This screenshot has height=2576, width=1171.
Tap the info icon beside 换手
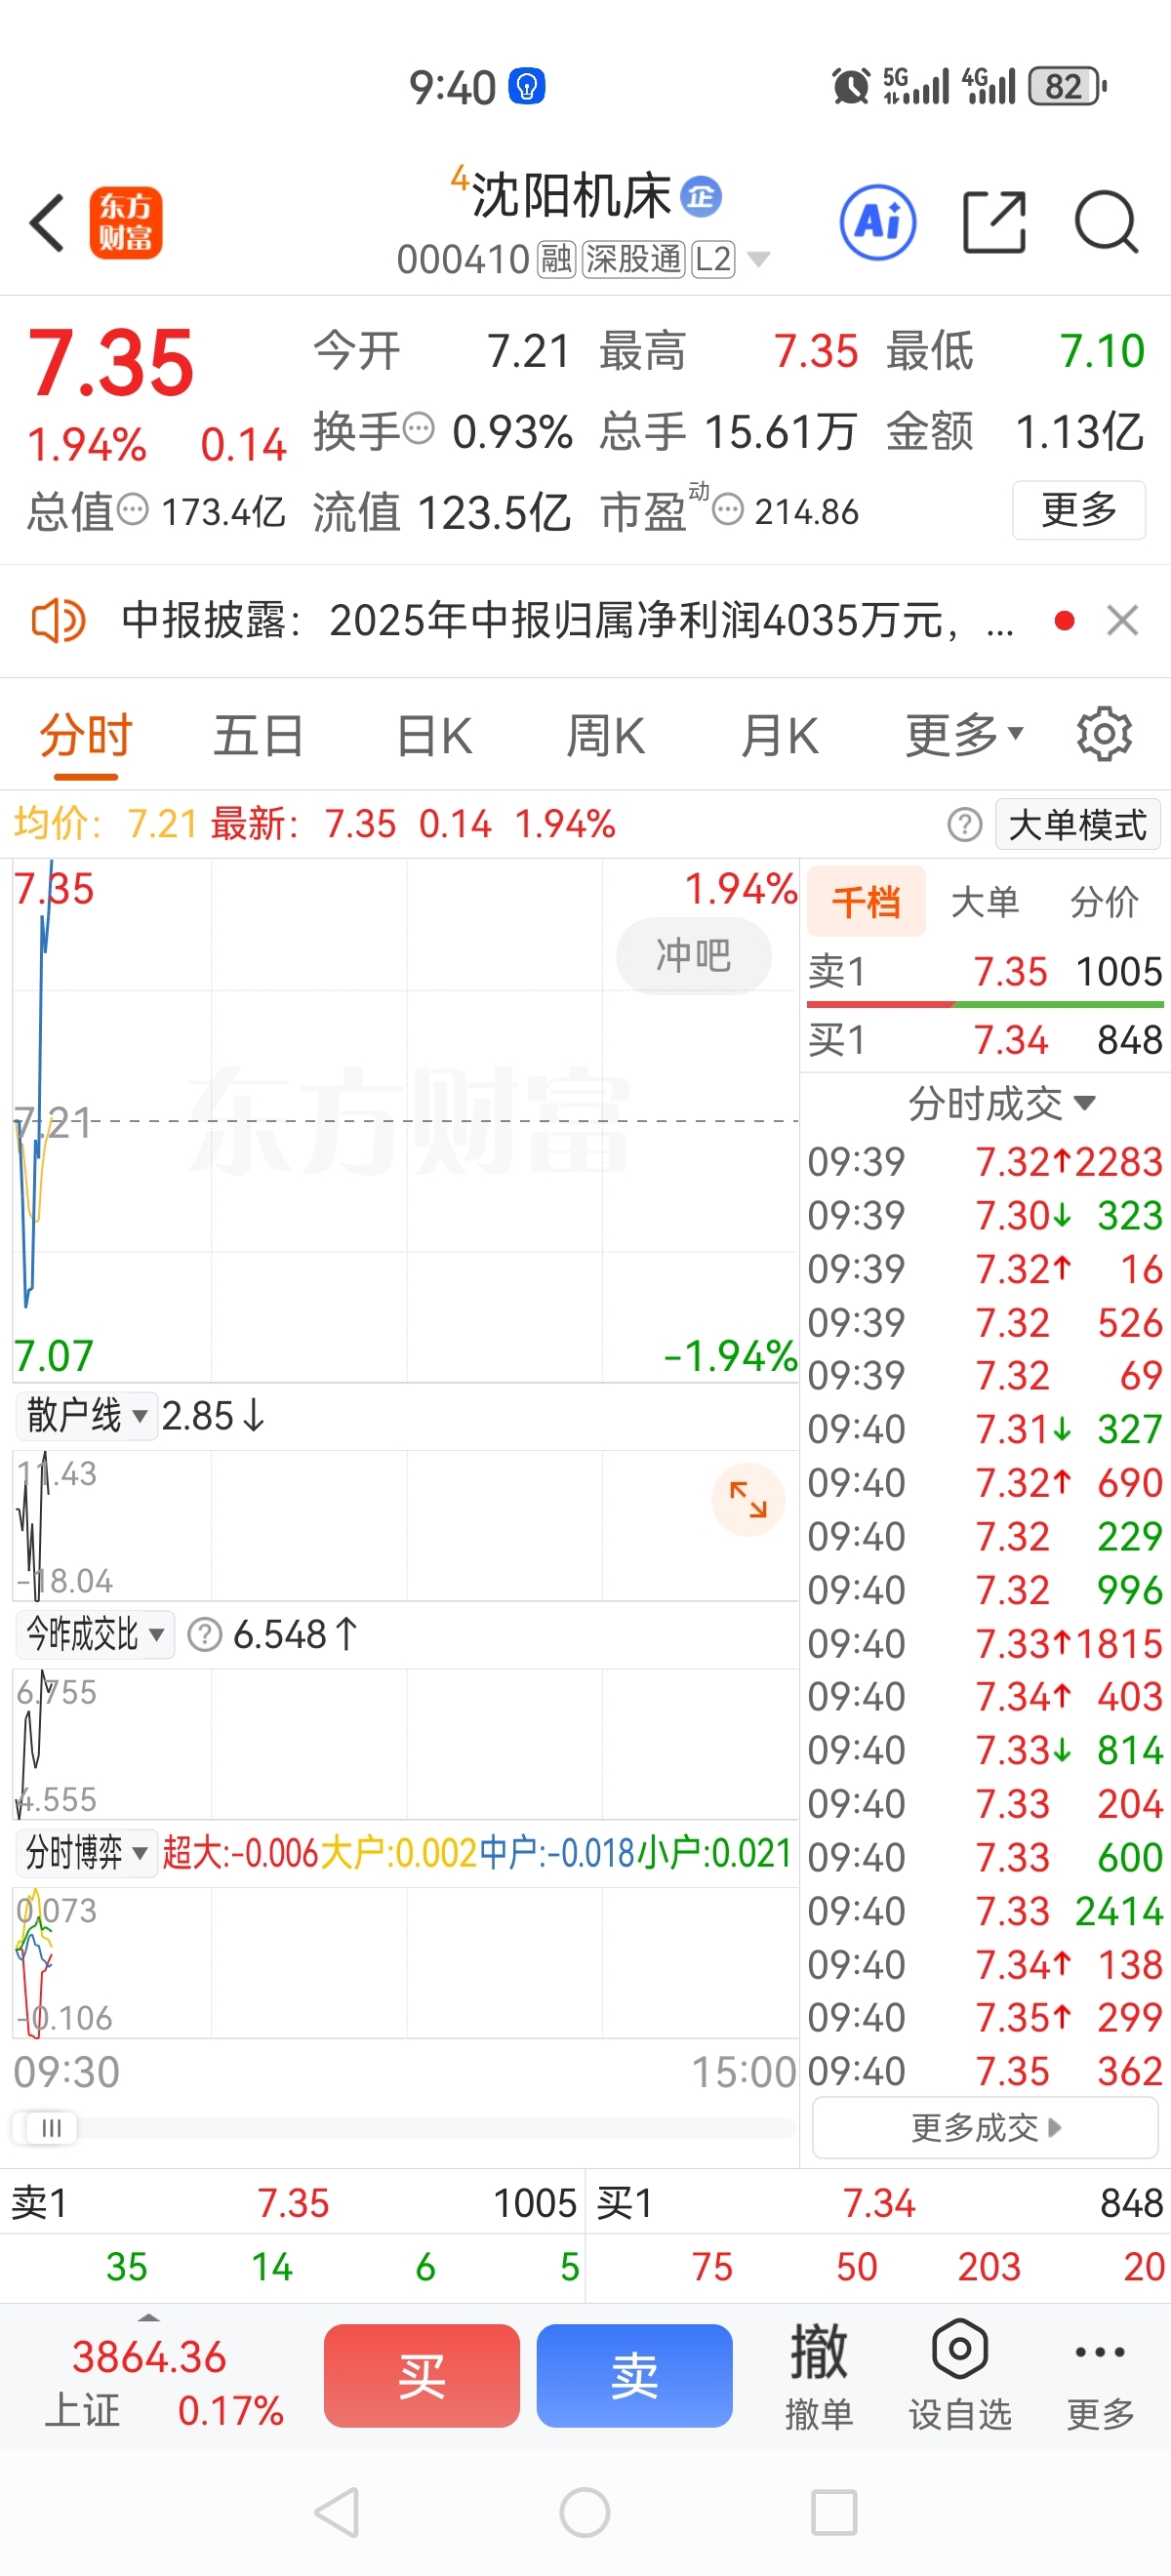tap(418, 429)
